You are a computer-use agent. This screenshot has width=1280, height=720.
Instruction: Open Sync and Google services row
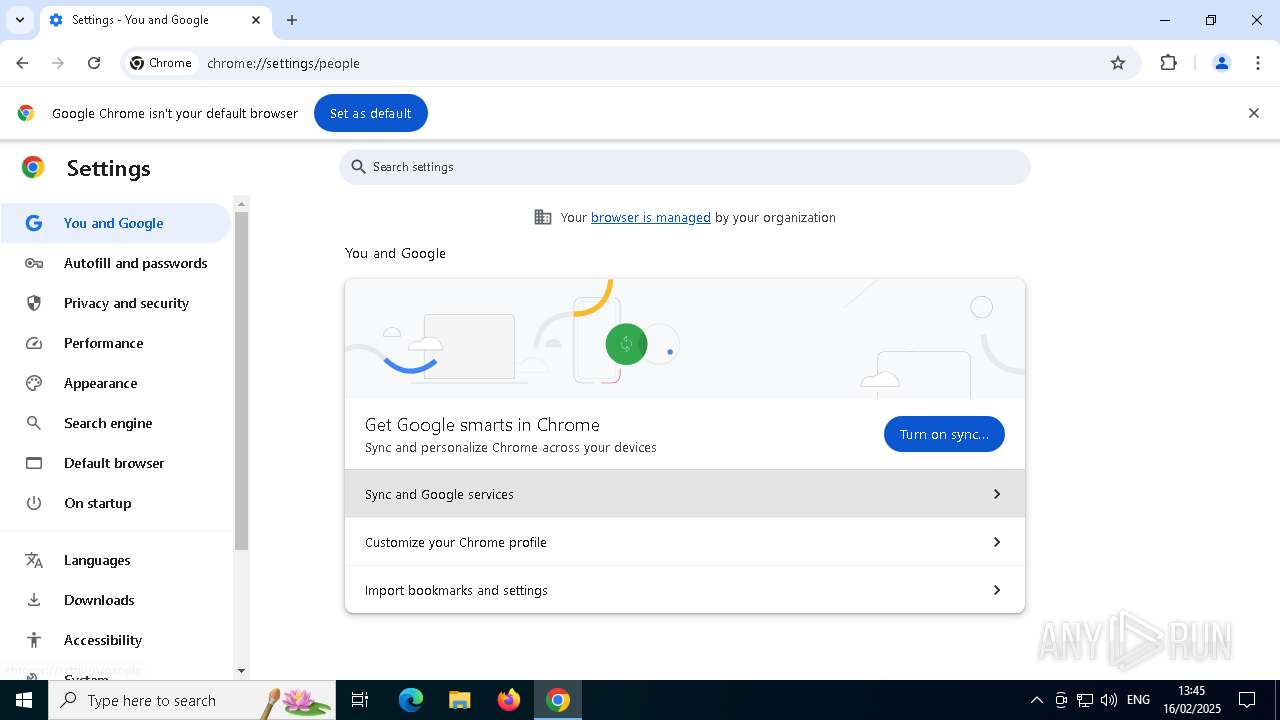pyautogui.click(x=685, y=494)
